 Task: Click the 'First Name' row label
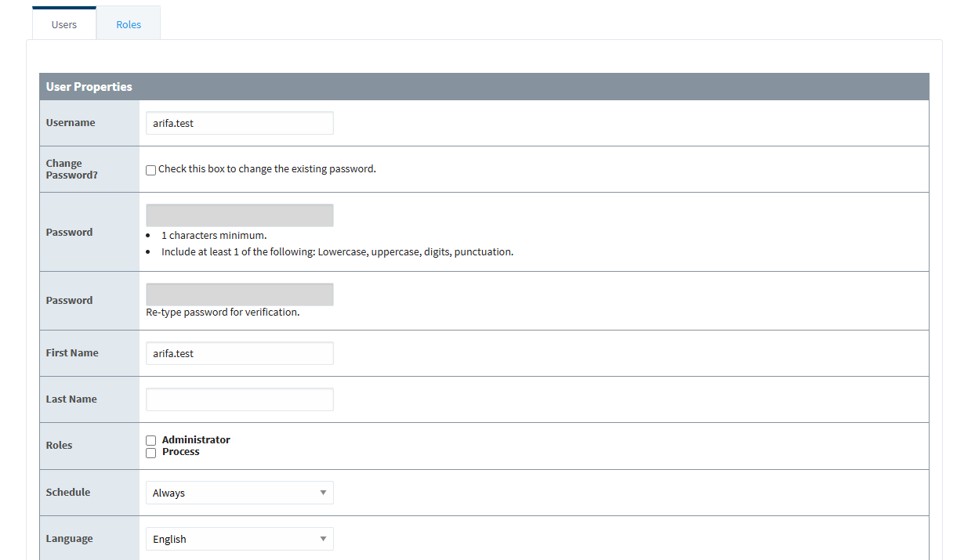click(x=72, y=352)
